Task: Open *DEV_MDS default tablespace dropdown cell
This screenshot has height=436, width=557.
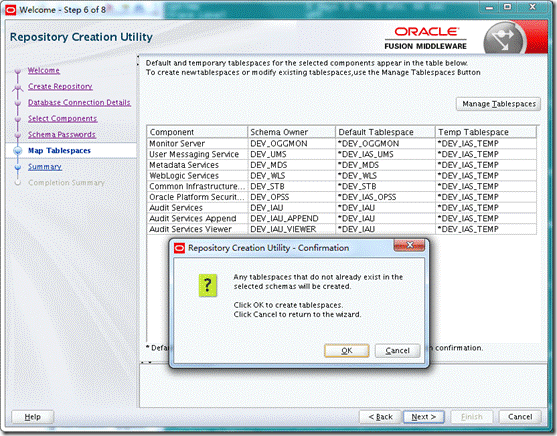Action: tap(385, 165)
